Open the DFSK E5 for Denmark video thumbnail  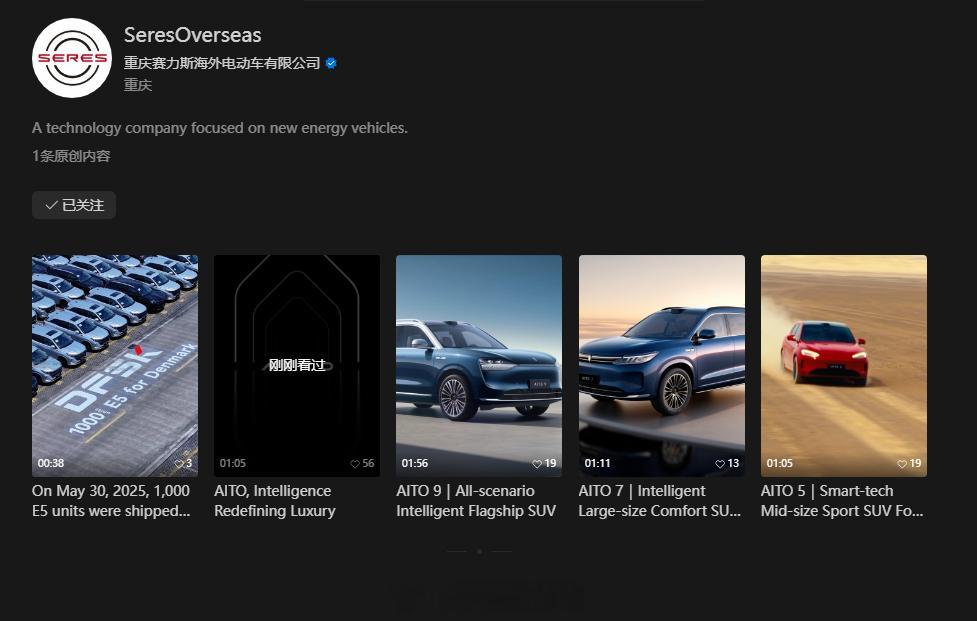click(115, 366)
